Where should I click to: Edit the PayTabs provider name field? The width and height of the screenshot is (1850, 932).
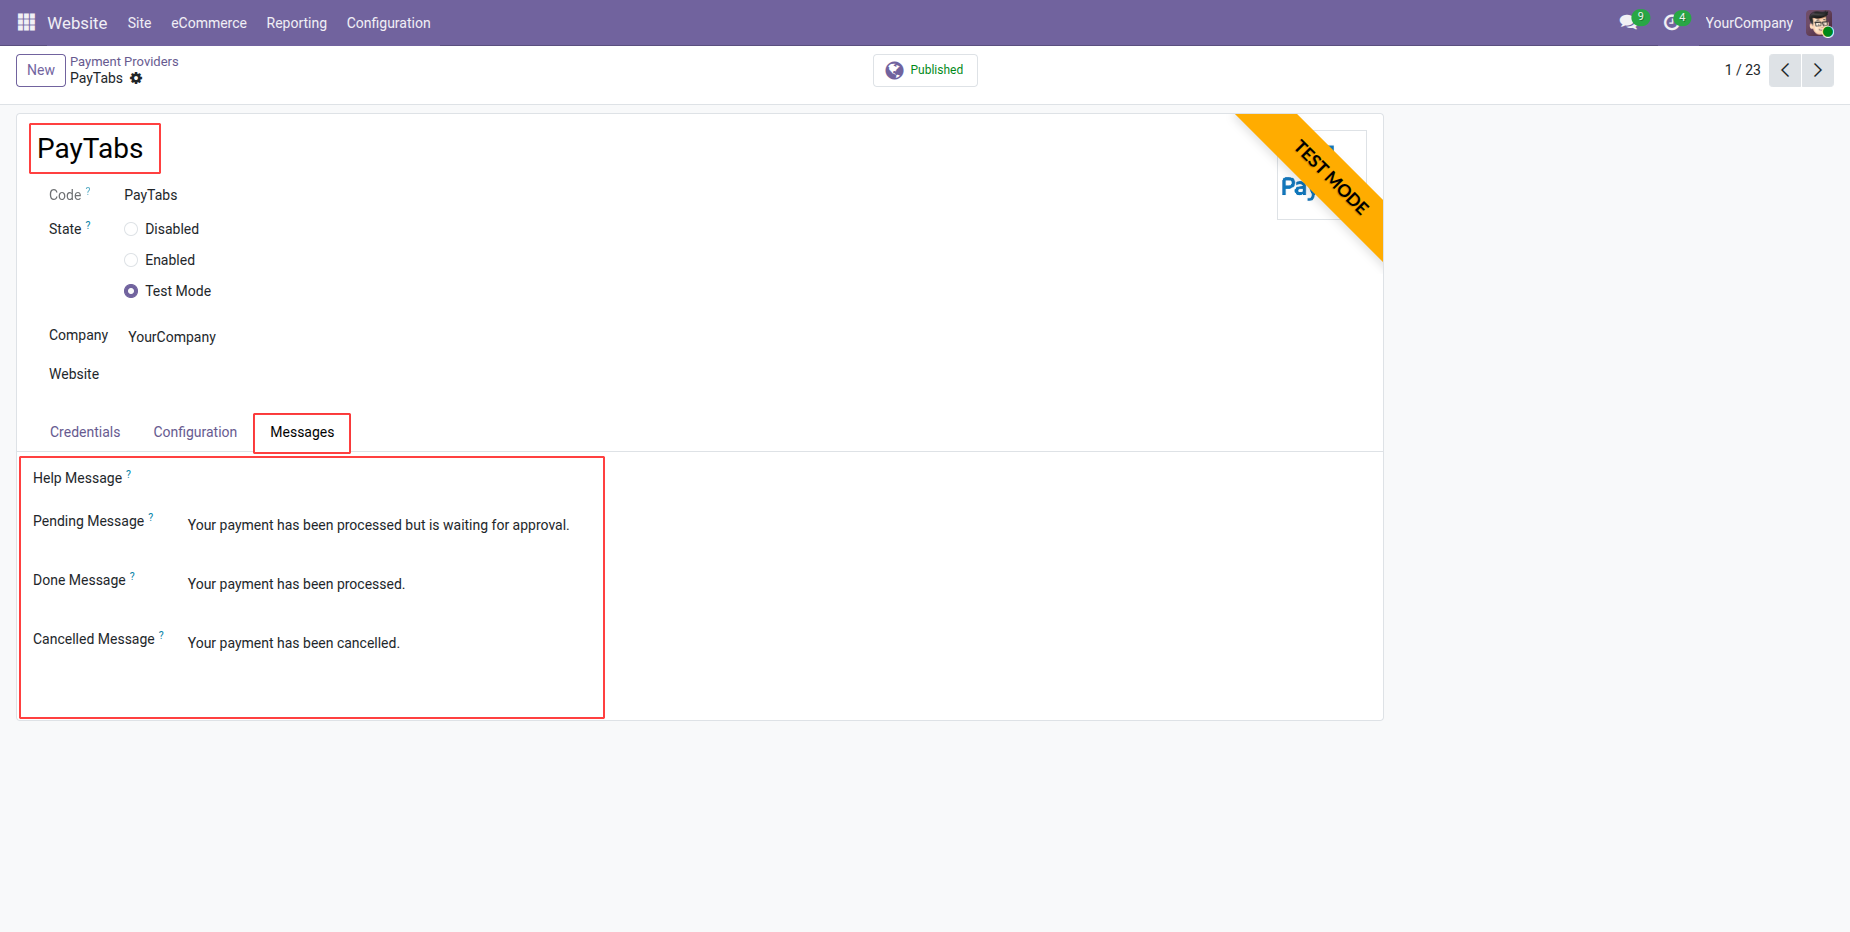coord(91,148)
